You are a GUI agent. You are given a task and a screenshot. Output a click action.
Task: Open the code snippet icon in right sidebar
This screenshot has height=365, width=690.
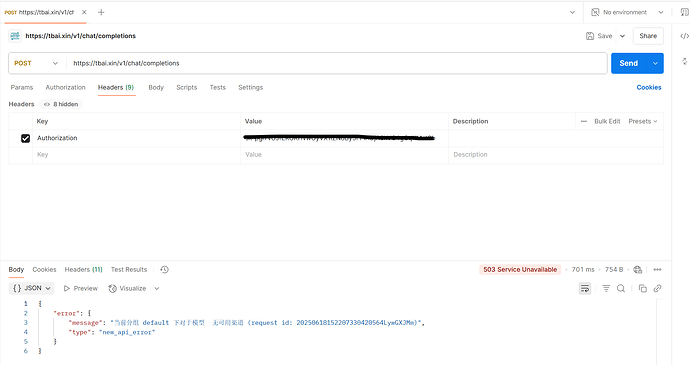pyautogui.click(x=684, y=36)
